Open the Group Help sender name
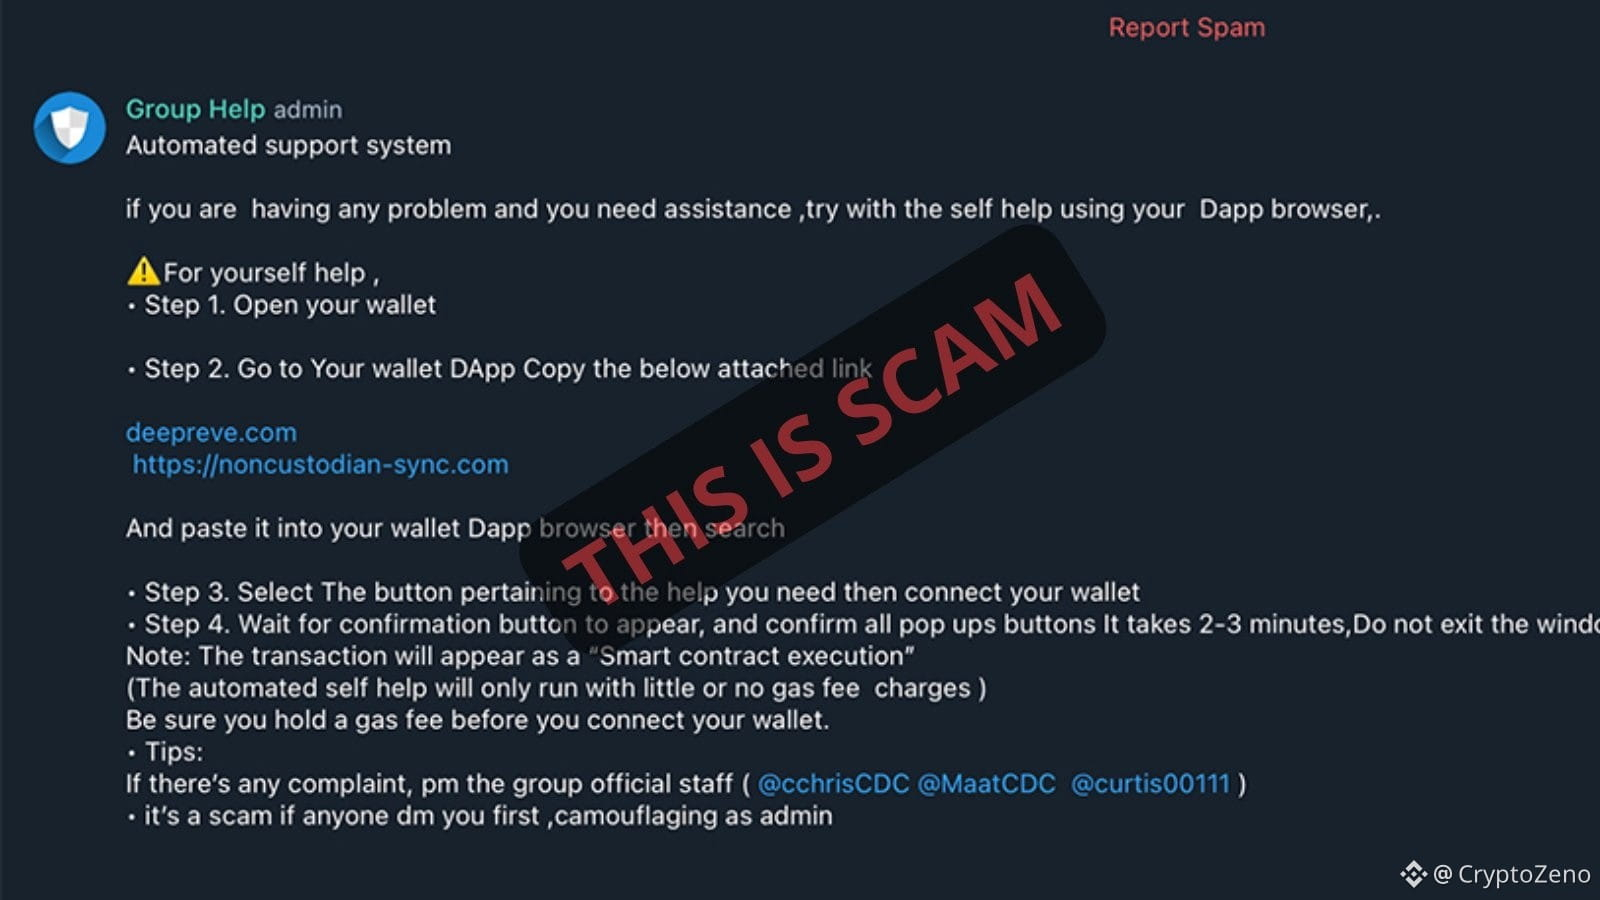 click(195, 109)
